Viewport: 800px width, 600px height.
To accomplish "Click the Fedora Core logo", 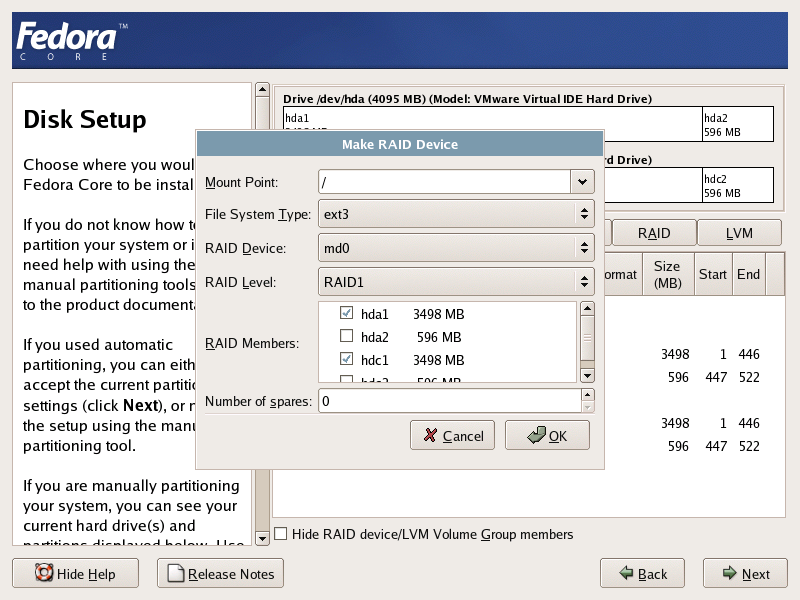I will coord(71,41).
